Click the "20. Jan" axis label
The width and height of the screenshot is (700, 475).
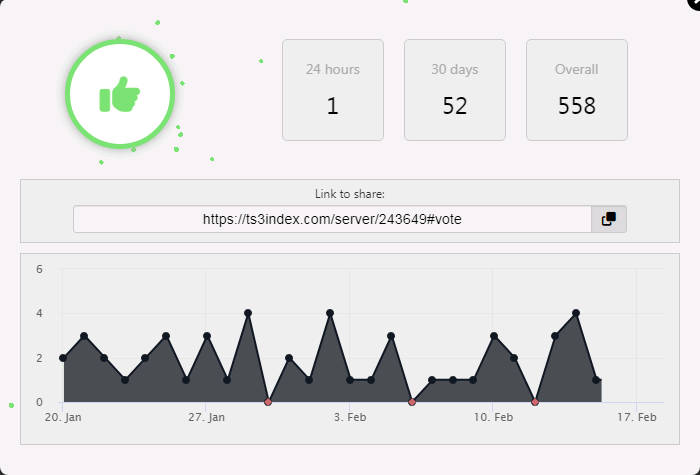[x=63, y=417]
